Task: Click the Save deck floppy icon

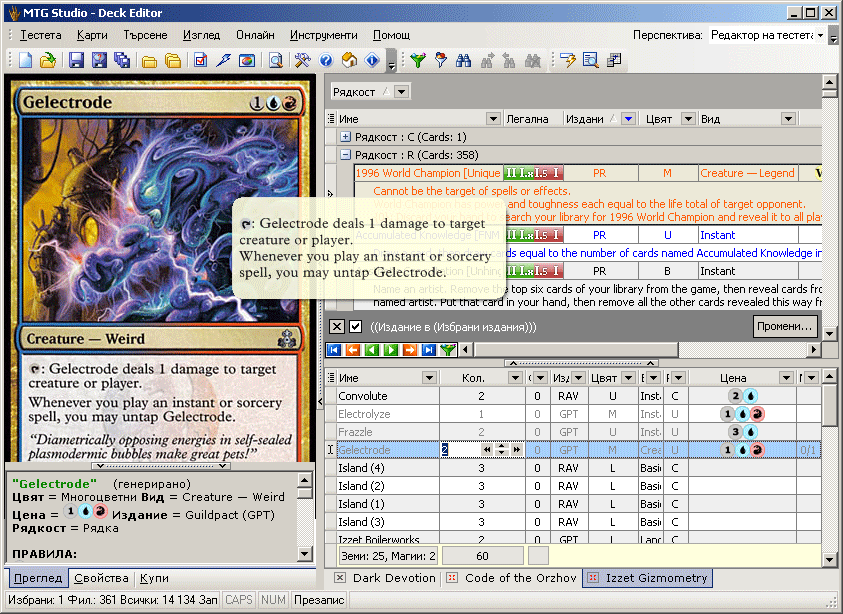Action: 76,60
